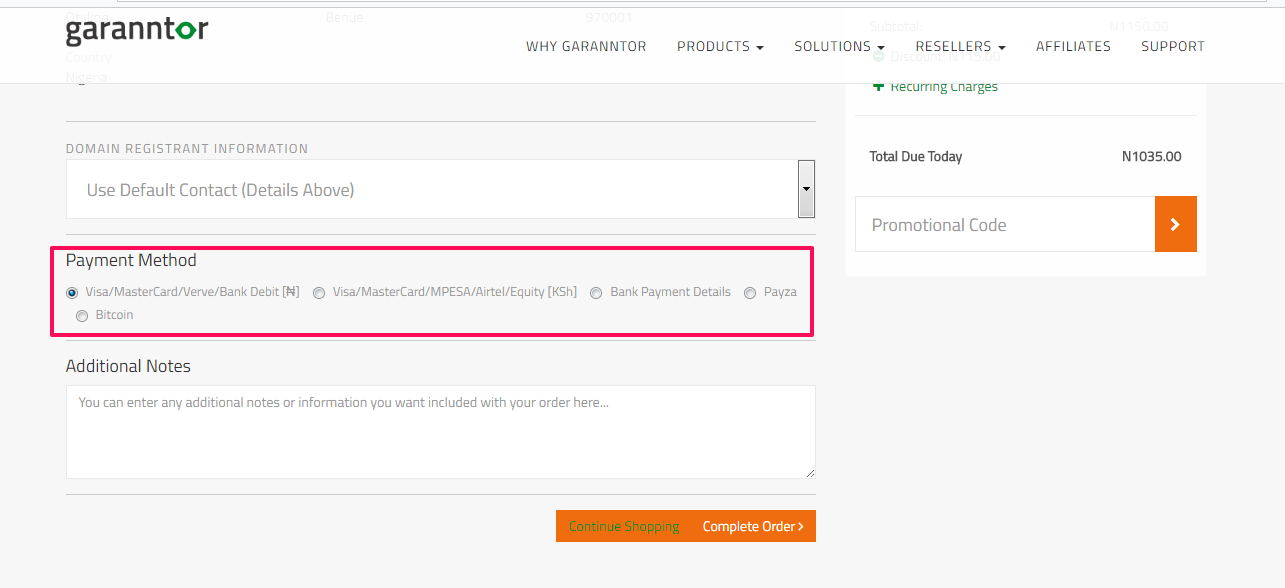1285x588 pixels.
Task: Choose Bank Payment Details radio button
Action: [x=596, y=293]
